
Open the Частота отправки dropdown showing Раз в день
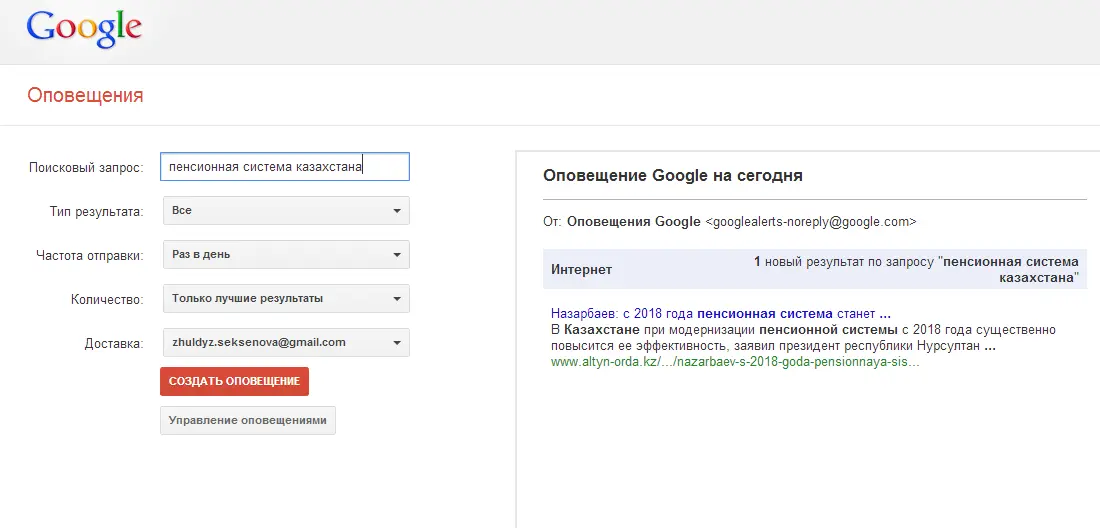[x=286, y=255]
